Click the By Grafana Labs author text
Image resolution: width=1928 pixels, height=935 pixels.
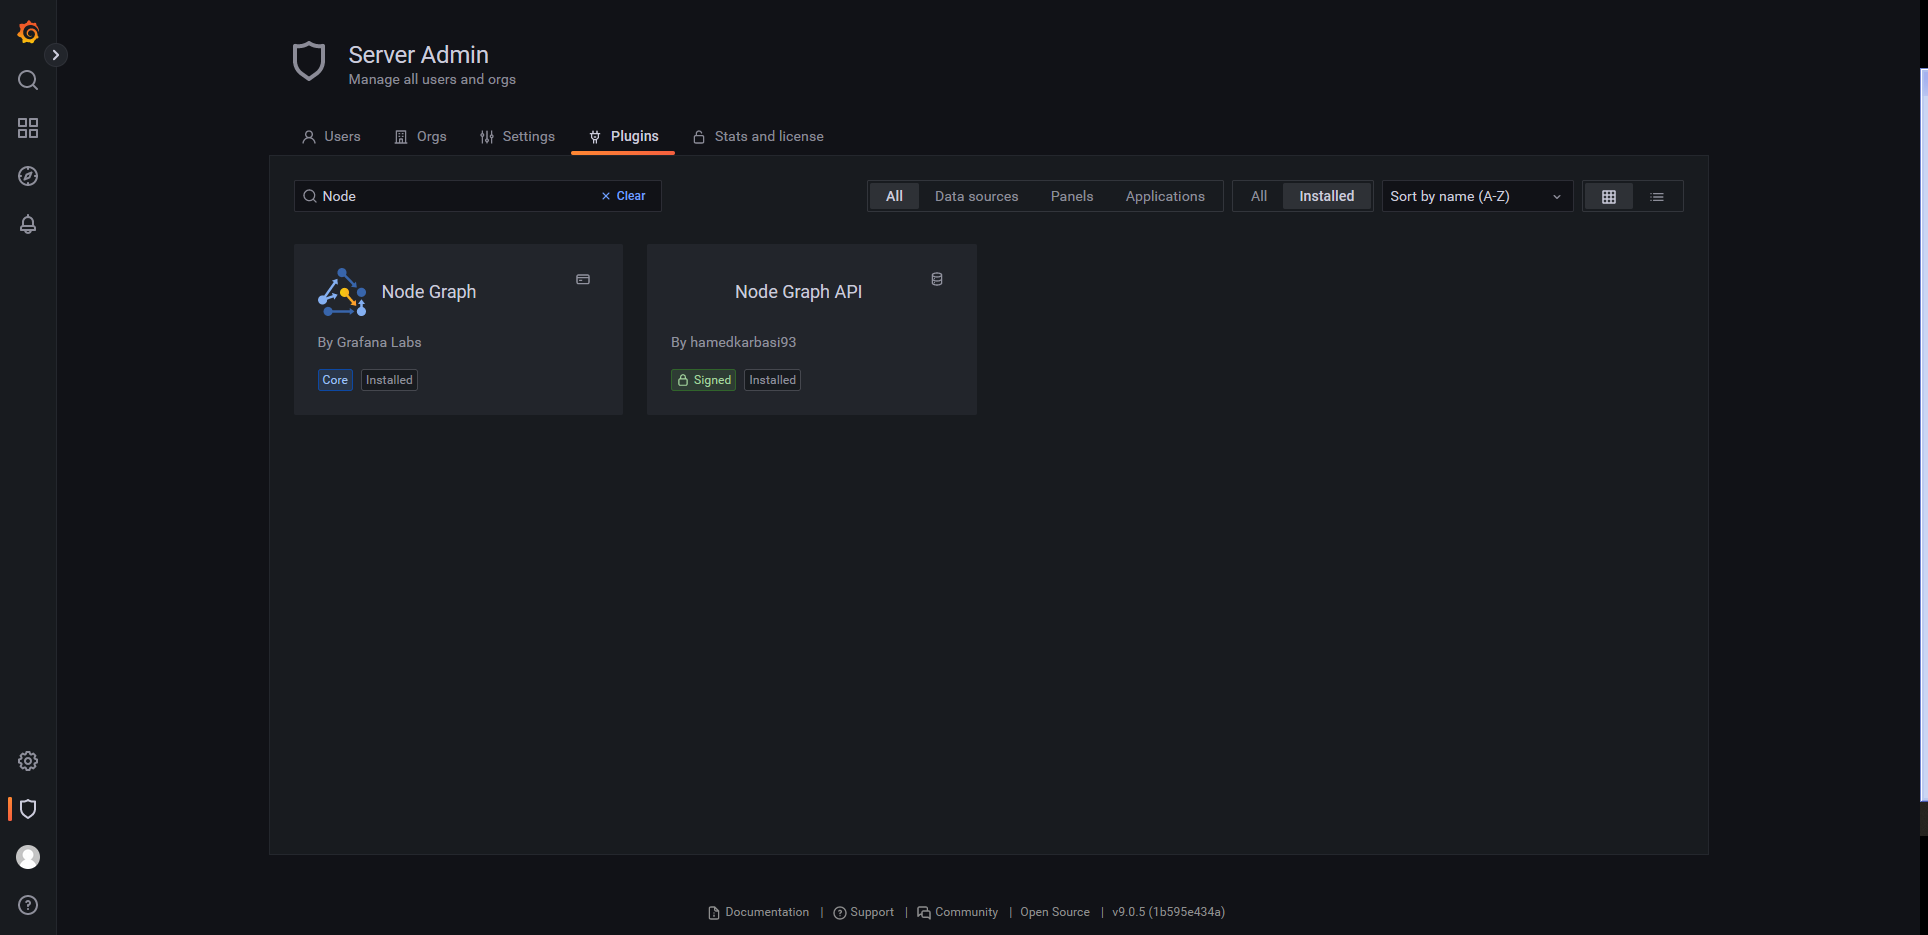[x=369, y=342]
